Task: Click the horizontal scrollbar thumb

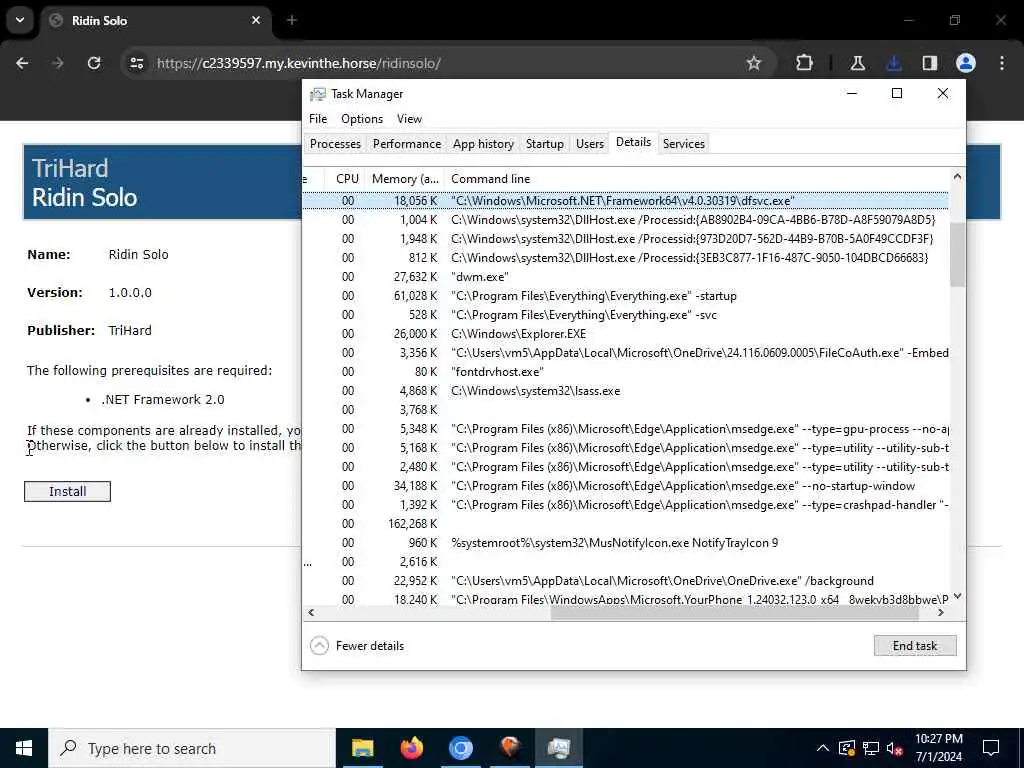Action: (x=735, y=613)
